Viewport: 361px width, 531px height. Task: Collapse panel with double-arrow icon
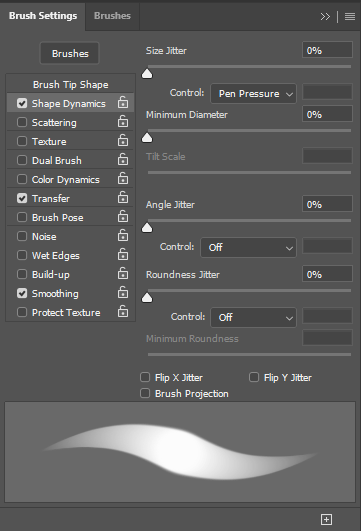tap(325, 16)
